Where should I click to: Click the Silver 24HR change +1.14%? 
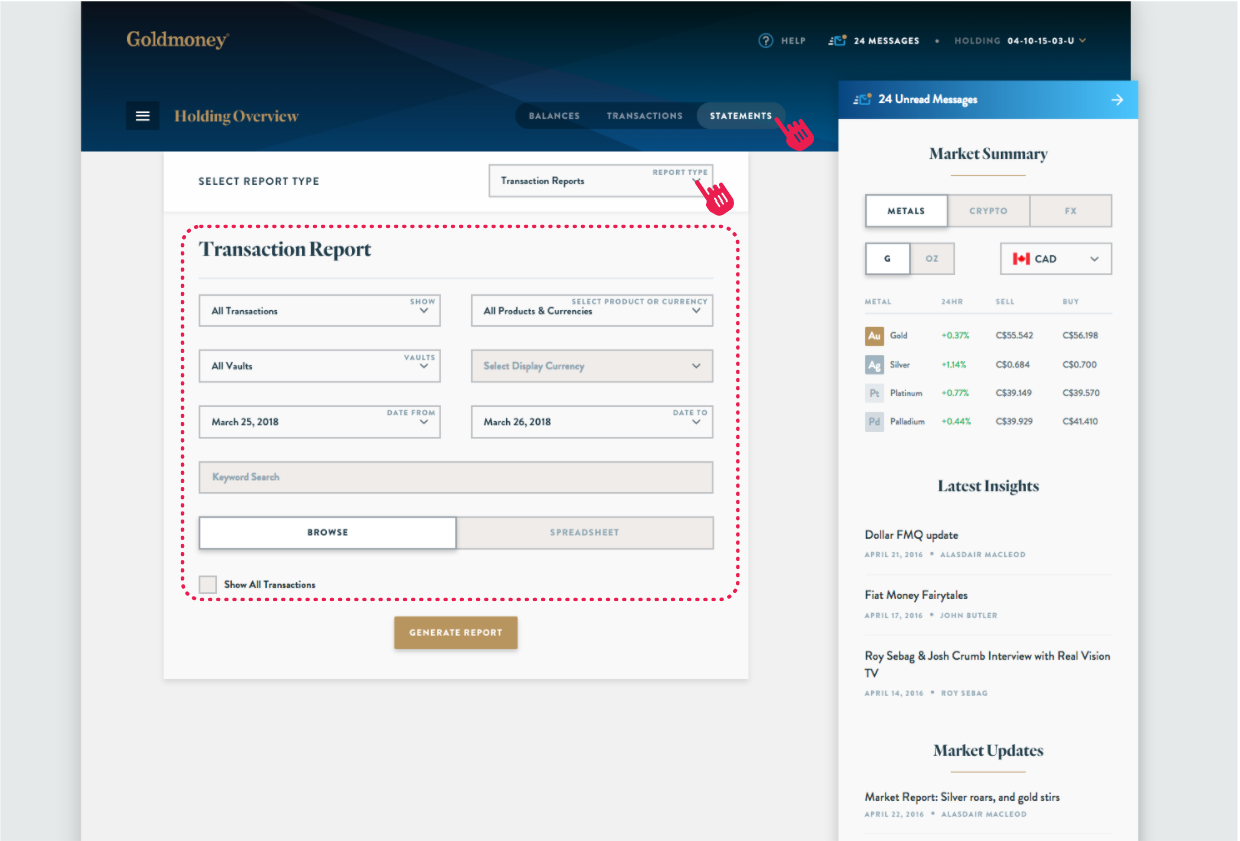955,365
